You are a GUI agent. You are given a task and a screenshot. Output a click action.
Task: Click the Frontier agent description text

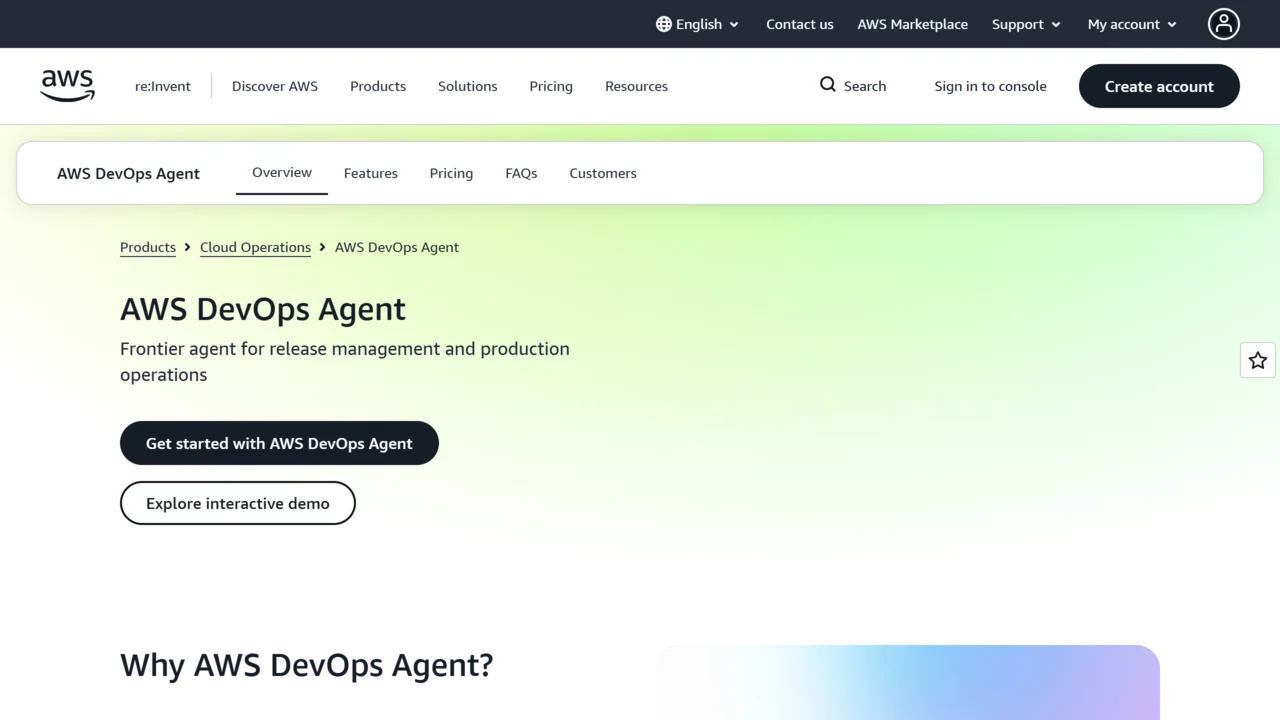click(345, 362)
